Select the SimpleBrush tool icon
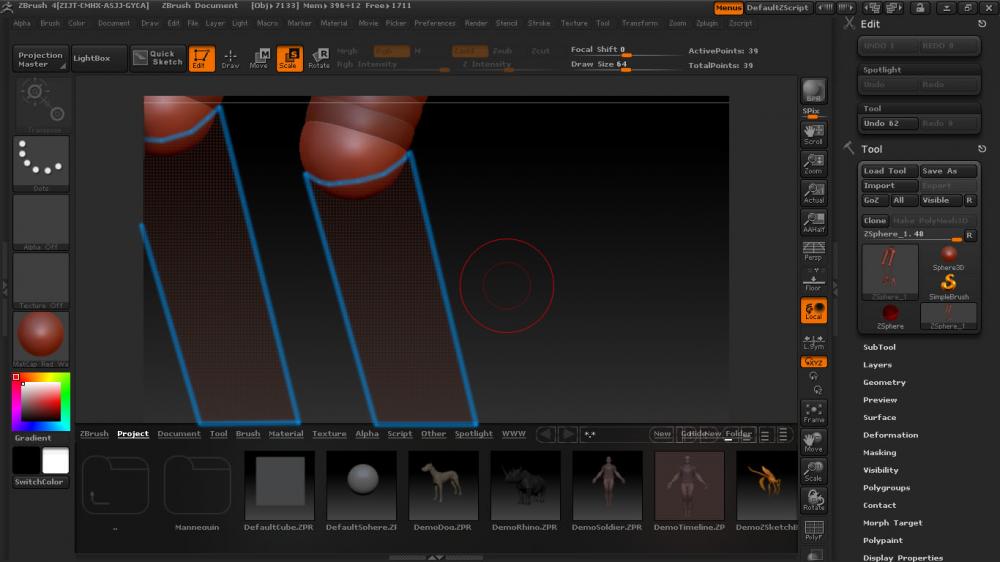 (x=948, y=285)
